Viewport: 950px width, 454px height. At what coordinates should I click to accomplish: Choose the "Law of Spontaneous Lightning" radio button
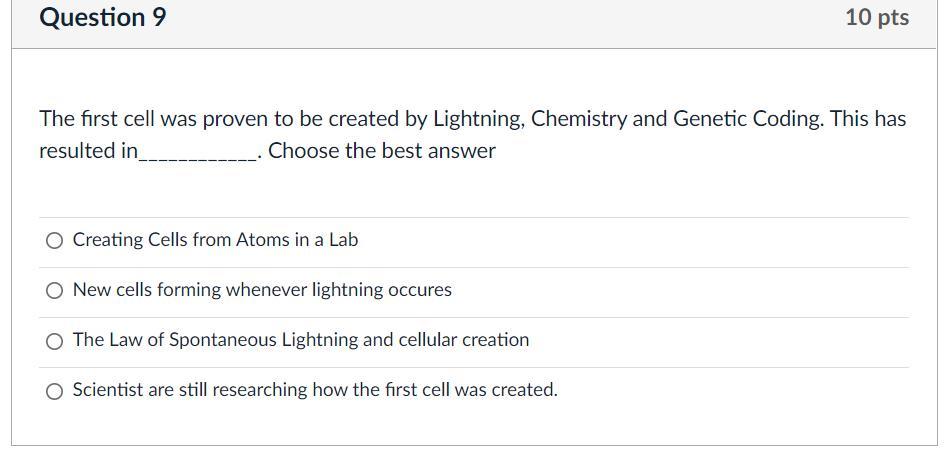click(55, 341)
